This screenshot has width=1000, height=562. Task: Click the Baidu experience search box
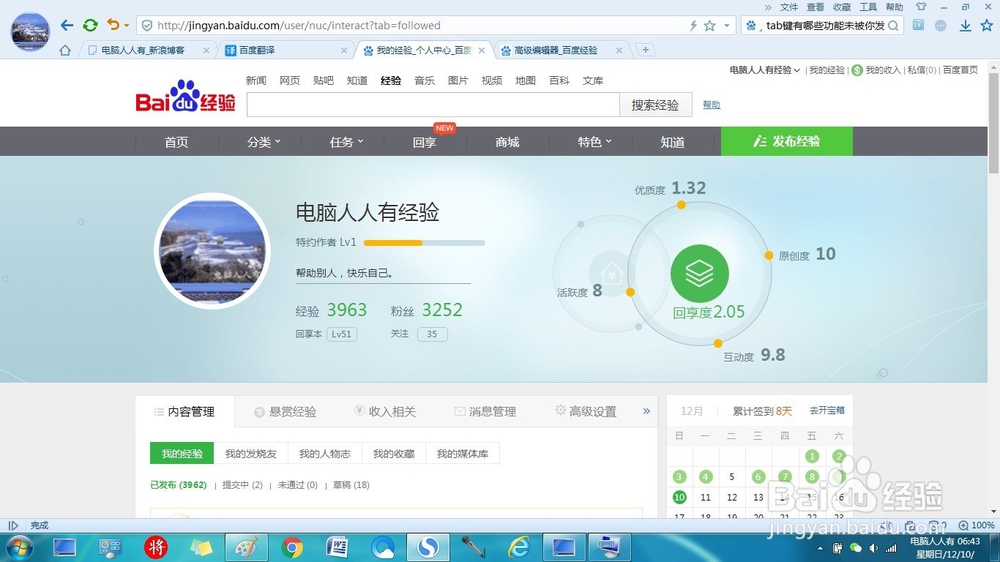click(x=433, y=105)
